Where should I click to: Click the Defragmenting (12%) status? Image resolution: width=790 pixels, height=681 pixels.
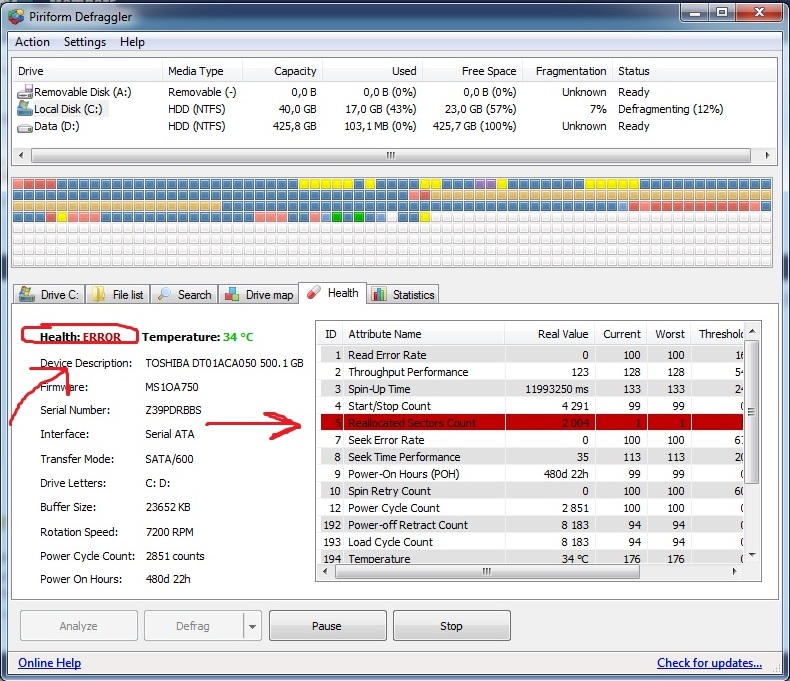click(671, 109)
